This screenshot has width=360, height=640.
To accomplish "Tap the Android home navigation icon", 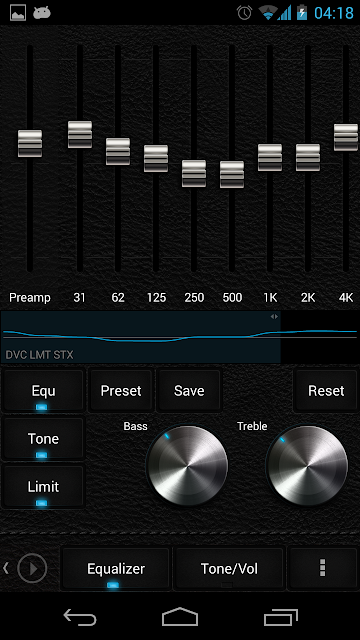I will (x=180, y=617).
